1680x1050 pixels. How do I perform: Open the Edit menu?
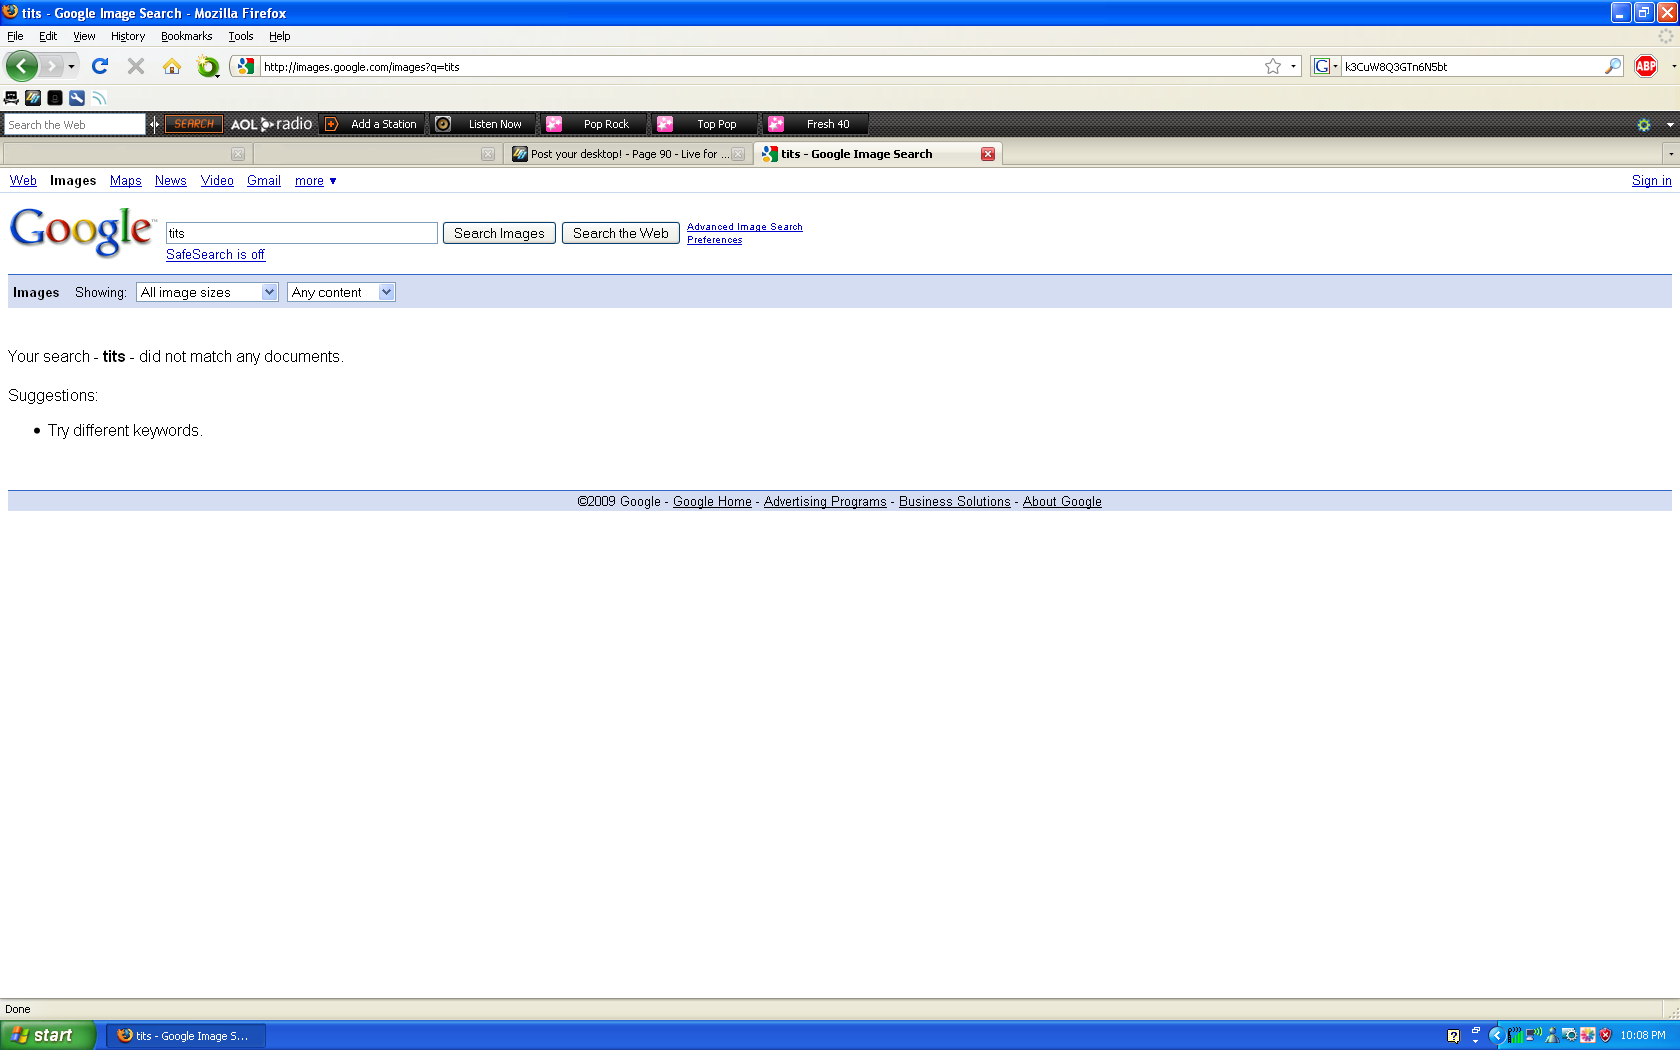tap(48, 36)
